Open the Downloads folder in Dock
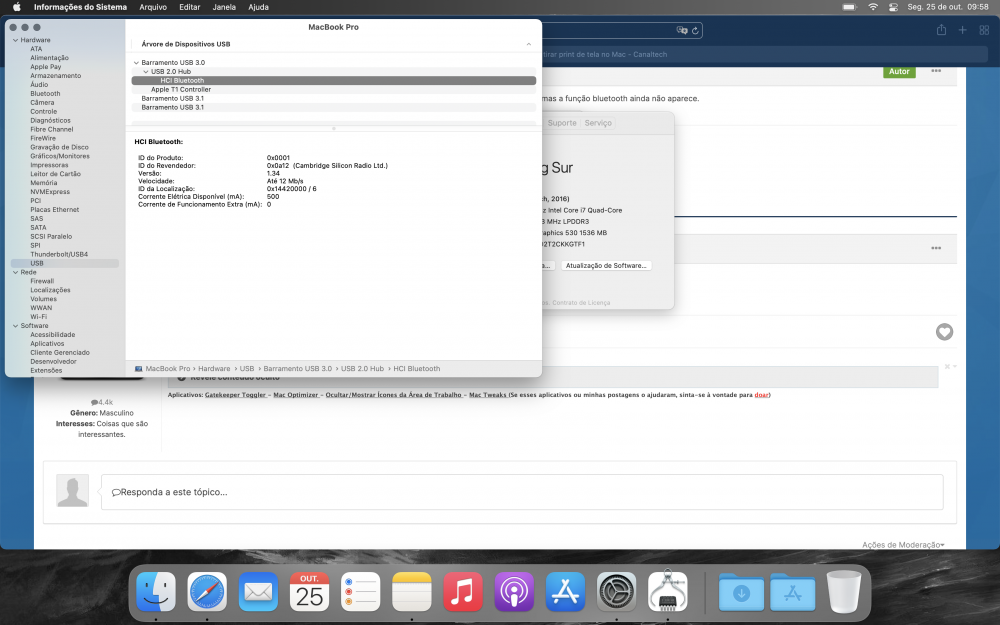The width and height of the screenshot is (1000, 625). tap(741, 592)
